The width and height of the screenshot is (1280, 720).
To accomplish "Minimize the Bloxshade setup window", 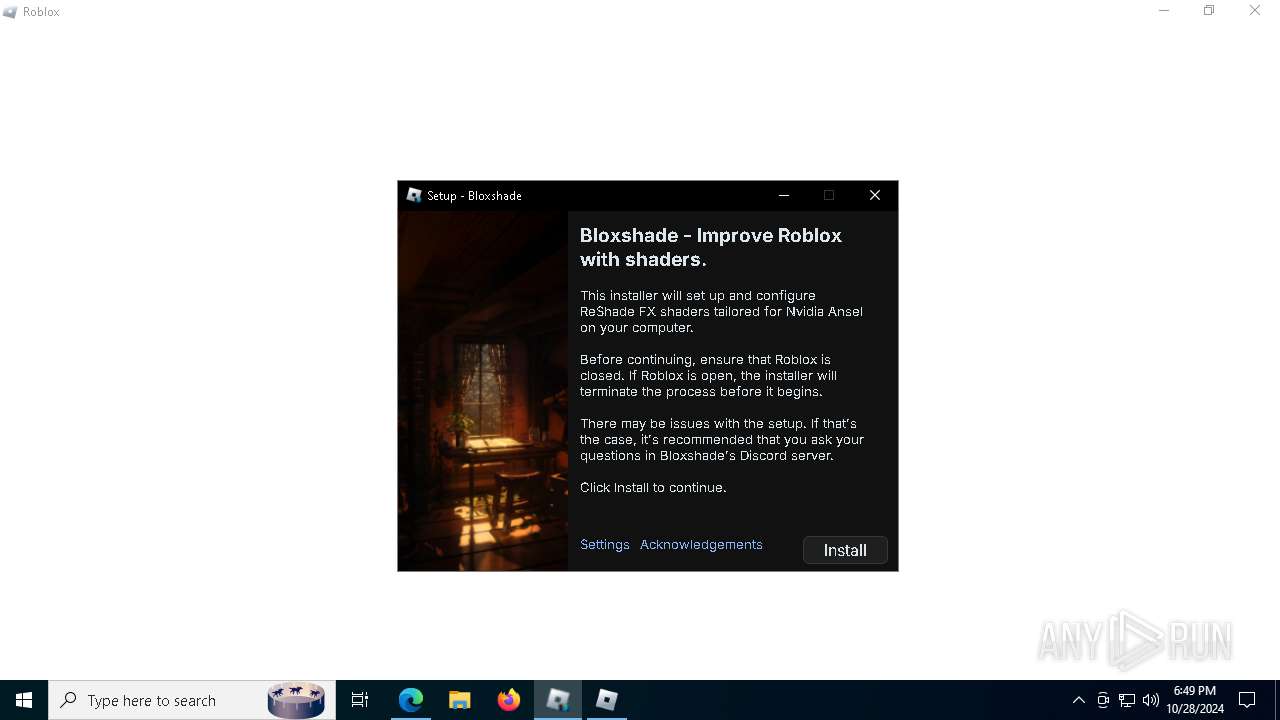I will tap(784, 195).
